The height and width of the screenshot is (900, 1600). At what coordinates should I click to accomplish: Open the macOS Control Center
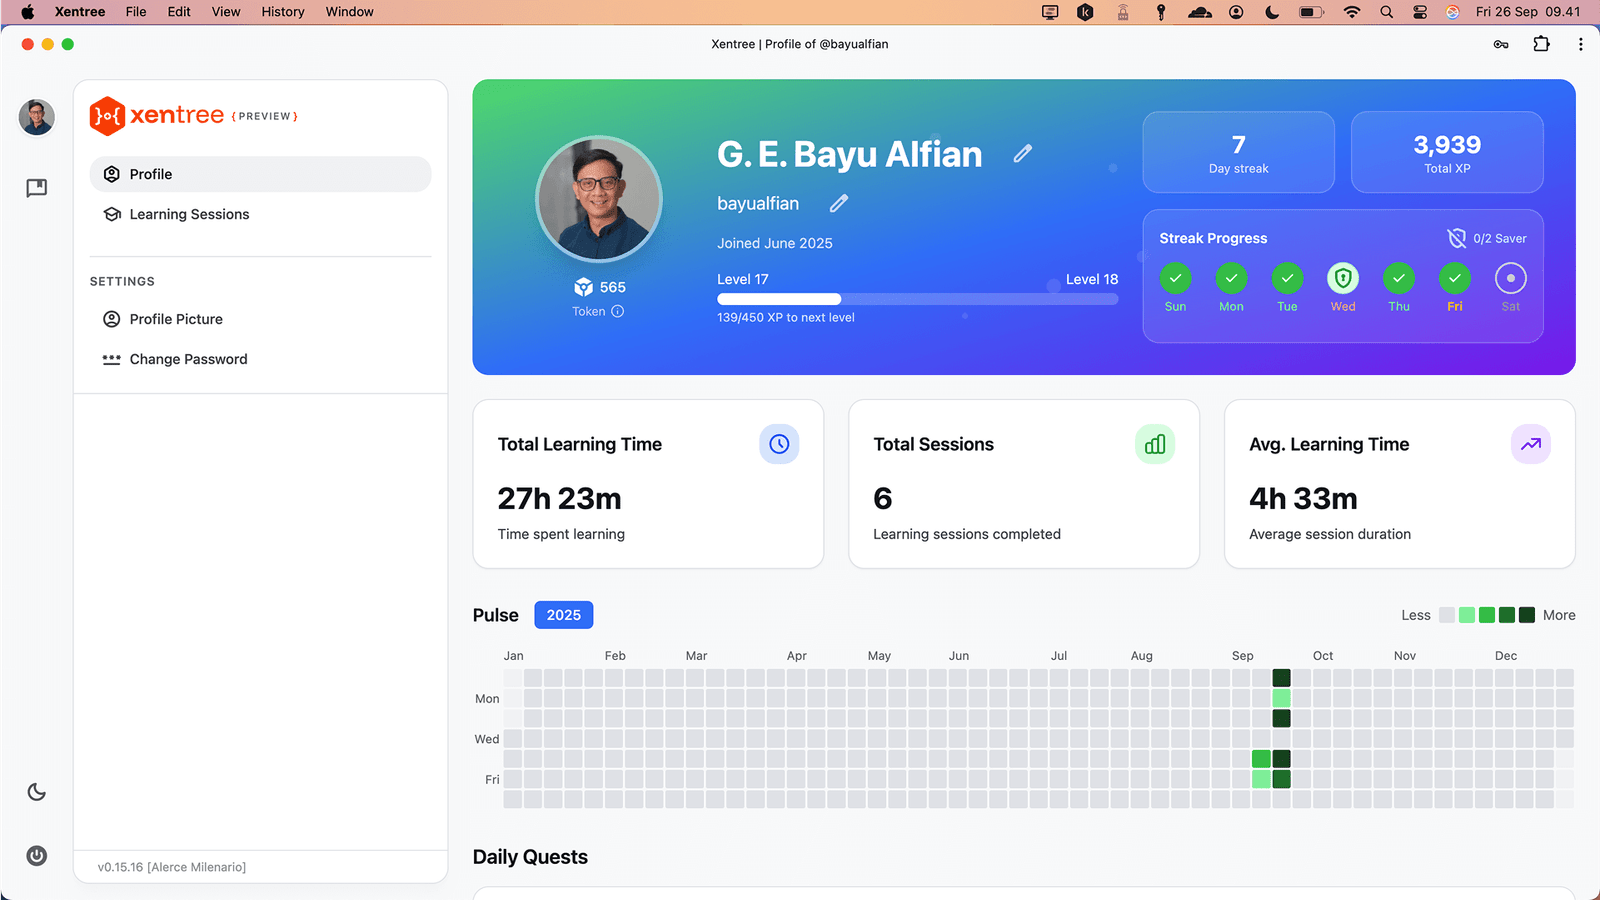(1420, 12)
